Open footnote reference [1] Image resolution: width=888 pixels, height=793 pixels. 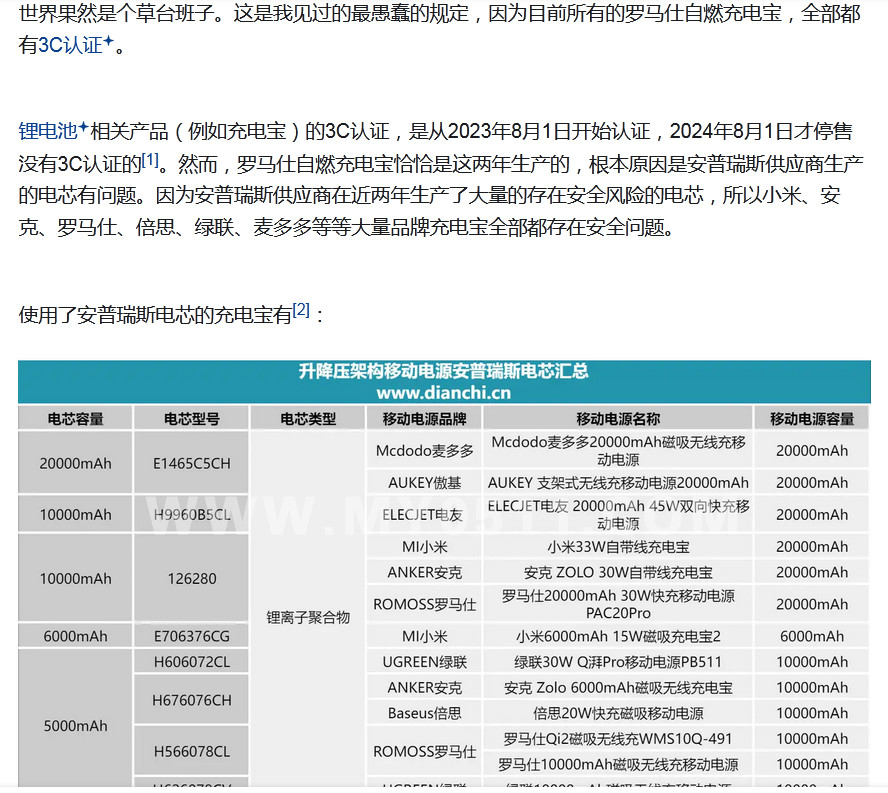pyautogui.click(x=149, y=159)
